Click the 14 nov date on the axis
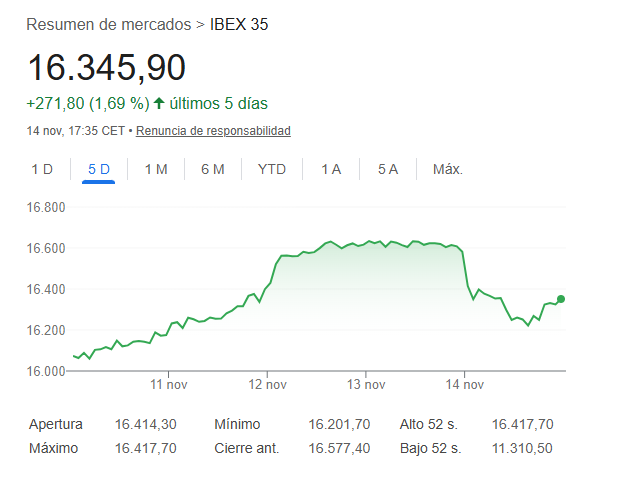 click(465, 384)
